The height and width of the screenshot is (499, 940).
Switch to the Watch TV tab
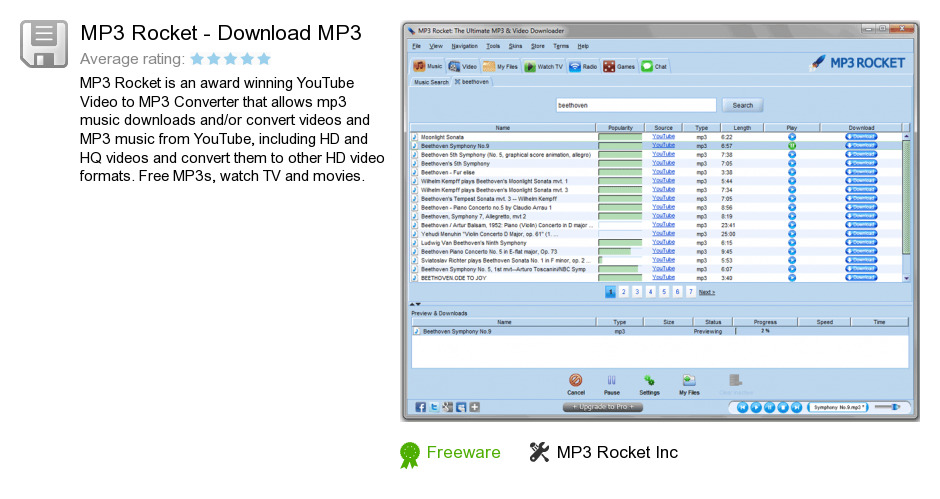pos(544,66)
